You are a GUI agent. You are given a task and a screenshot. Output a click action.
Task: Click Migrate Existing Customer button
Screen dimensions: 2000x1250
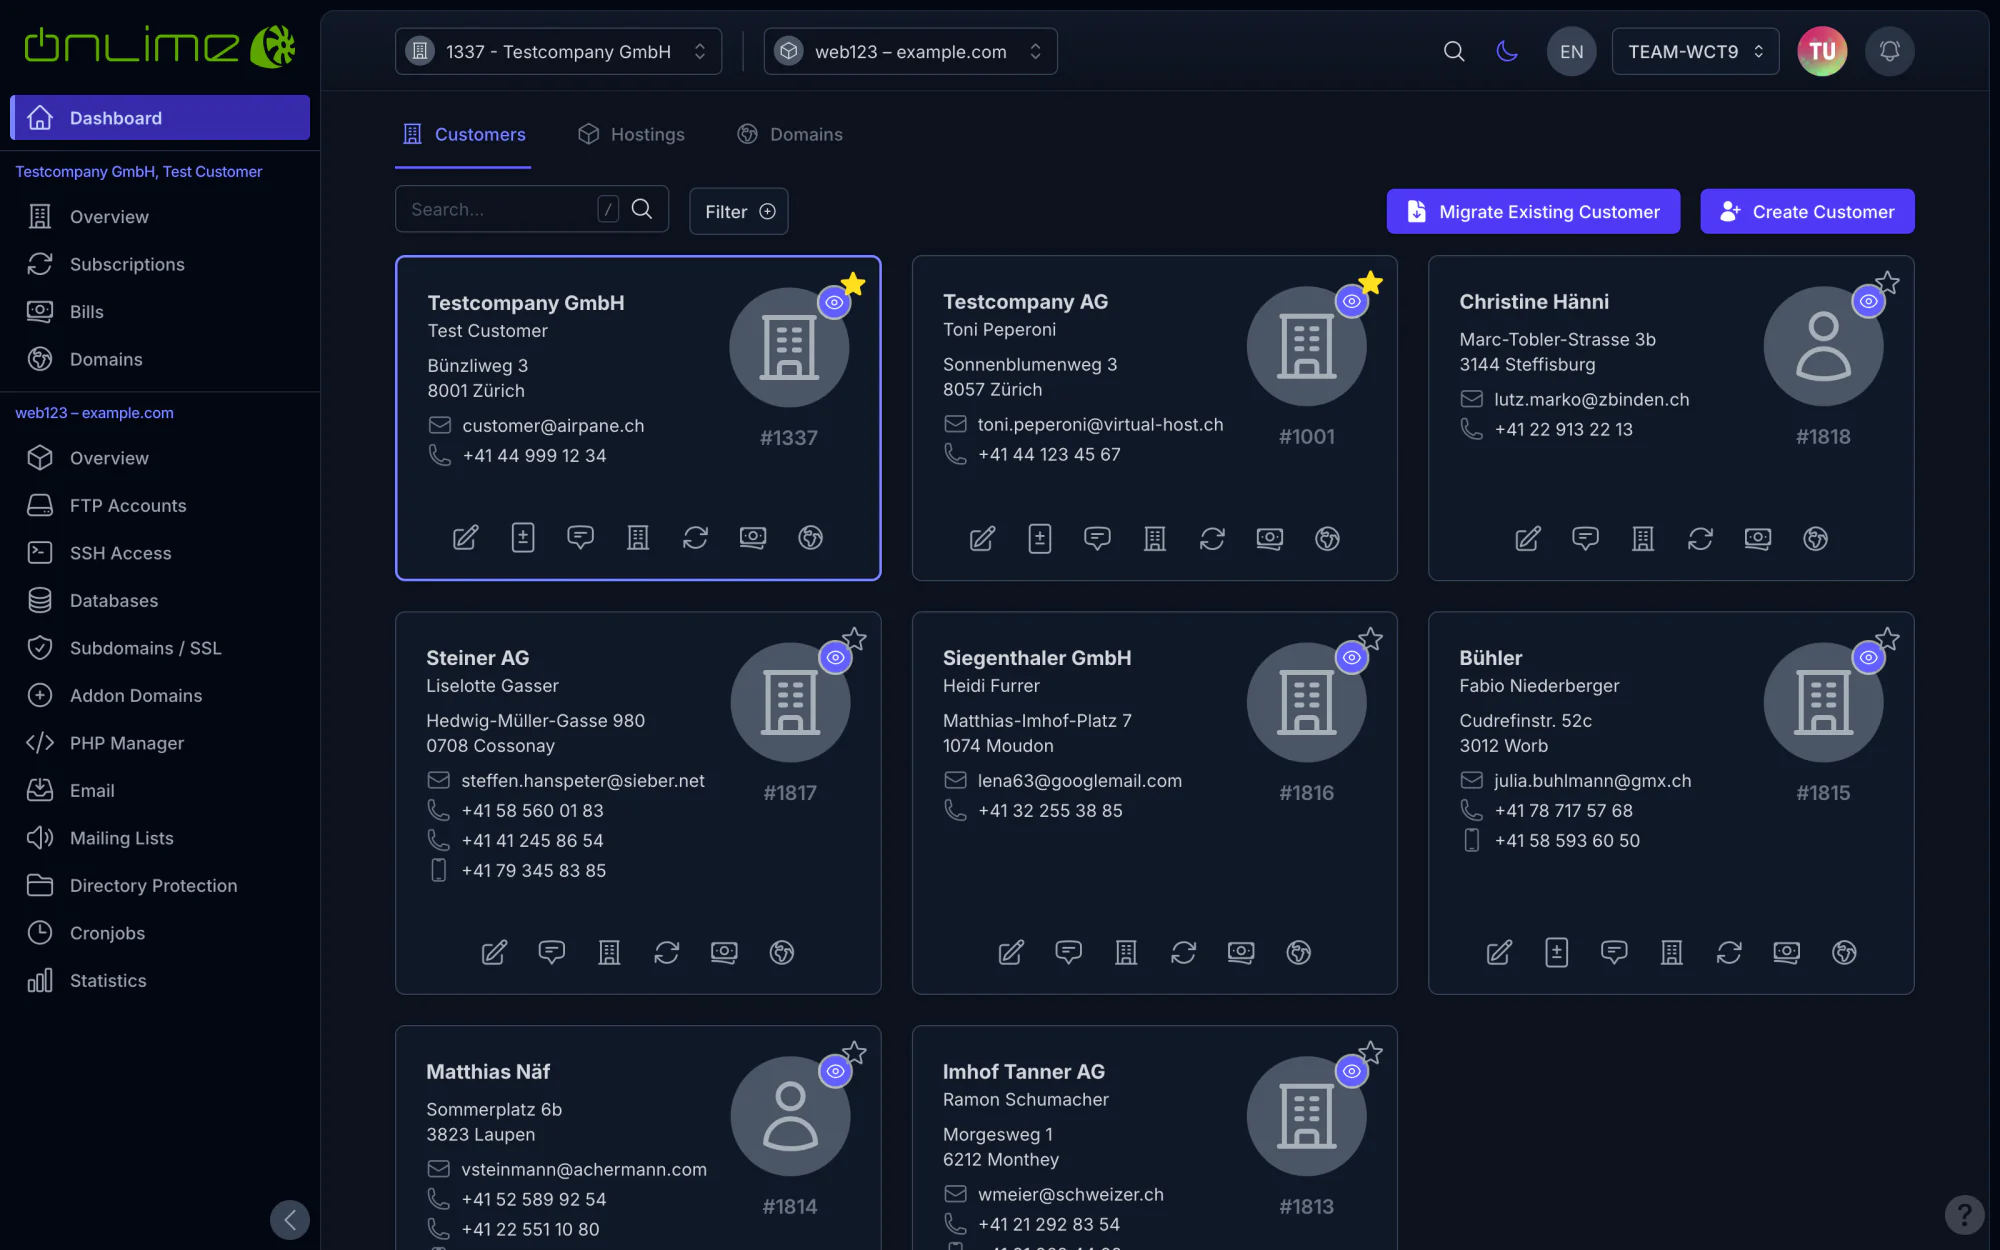point(1533,211)
